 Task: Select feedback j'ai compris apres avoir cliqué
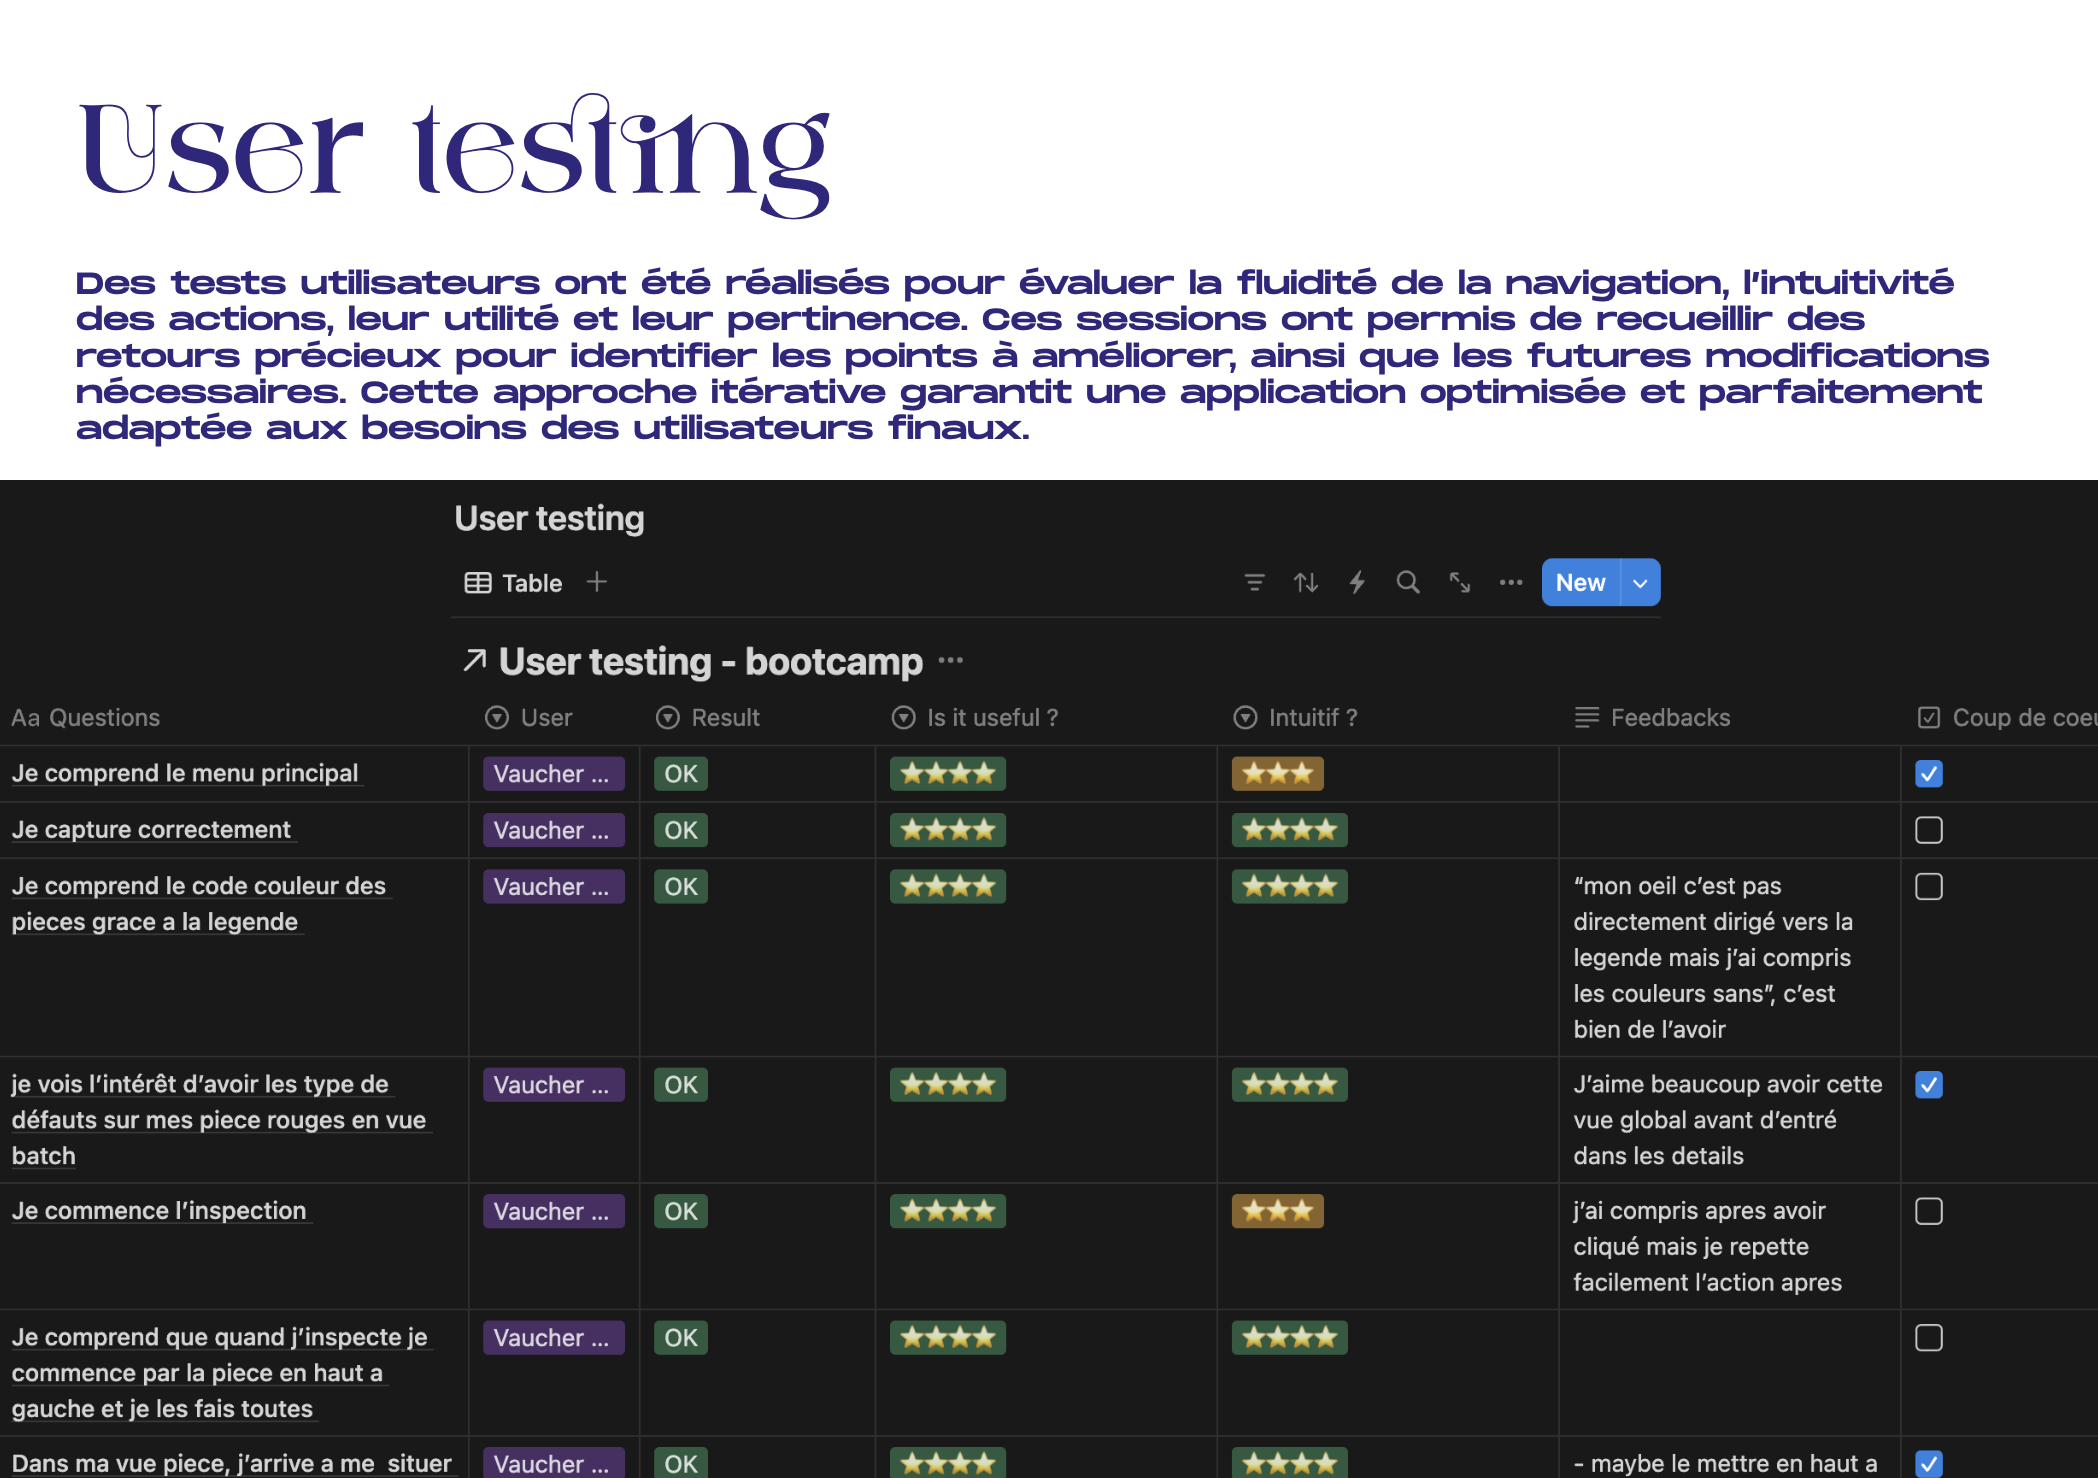coord(1707,1247)
